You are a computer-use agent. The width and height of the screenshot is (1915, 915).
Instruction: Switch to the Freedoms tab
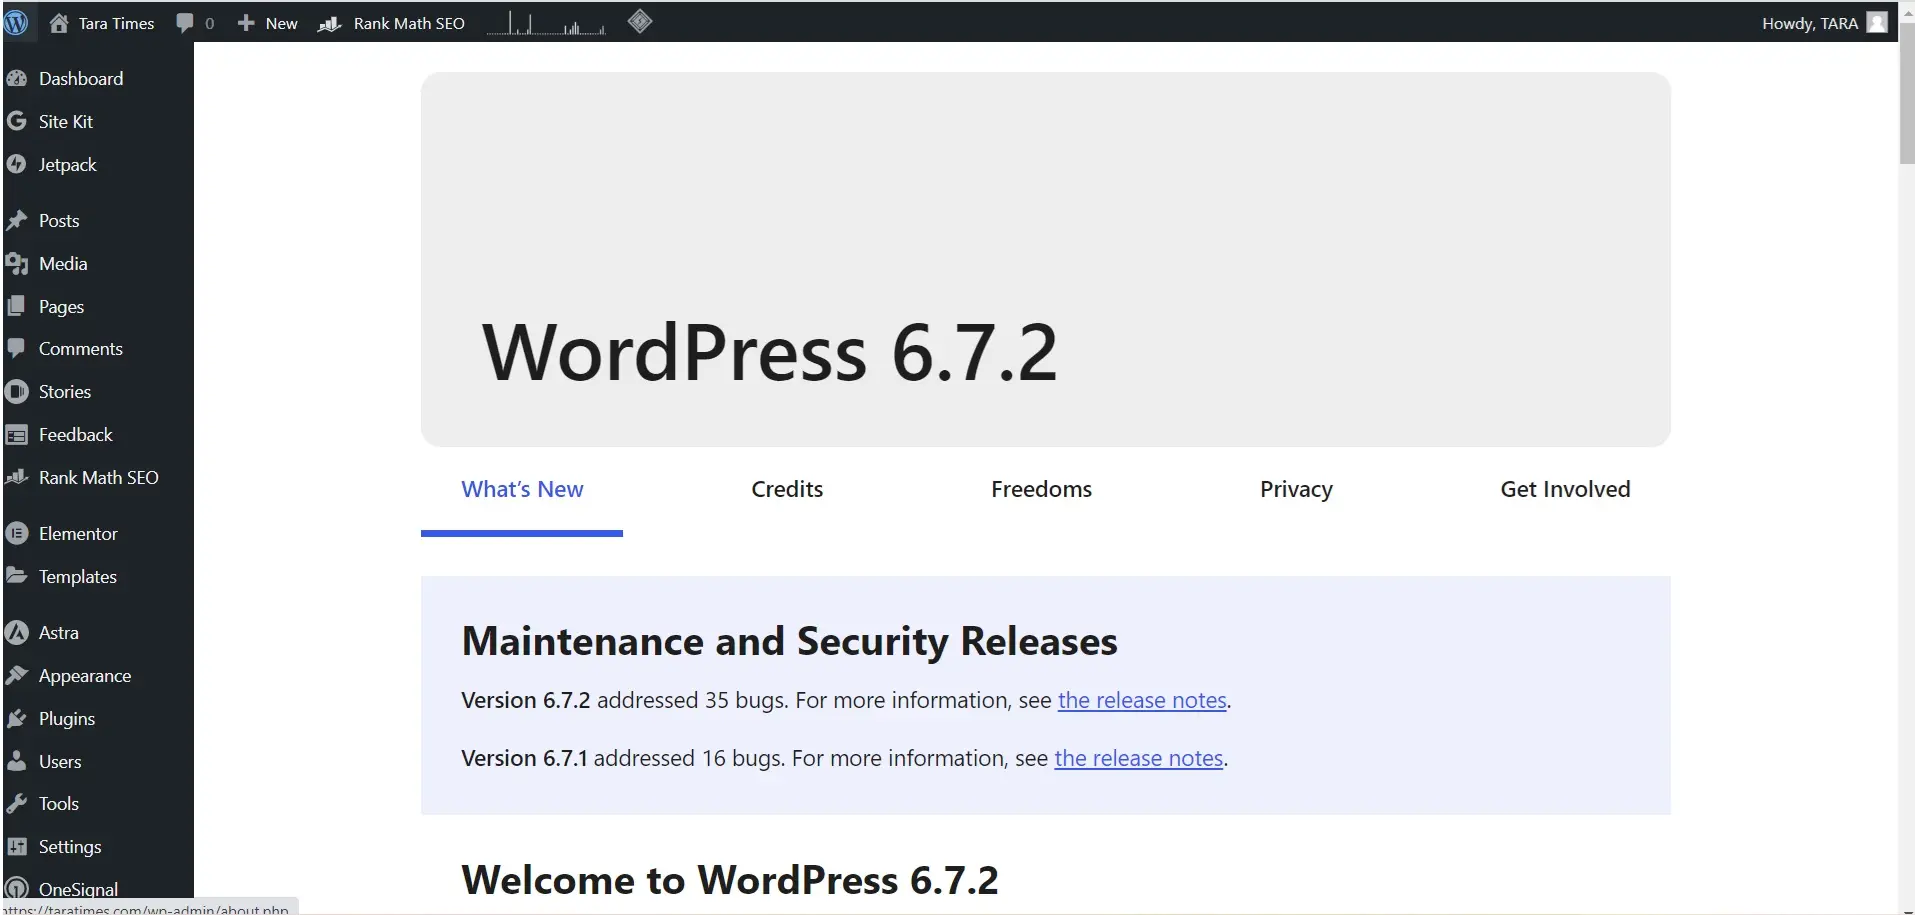pyautogui.click(x=1041, y=489)
